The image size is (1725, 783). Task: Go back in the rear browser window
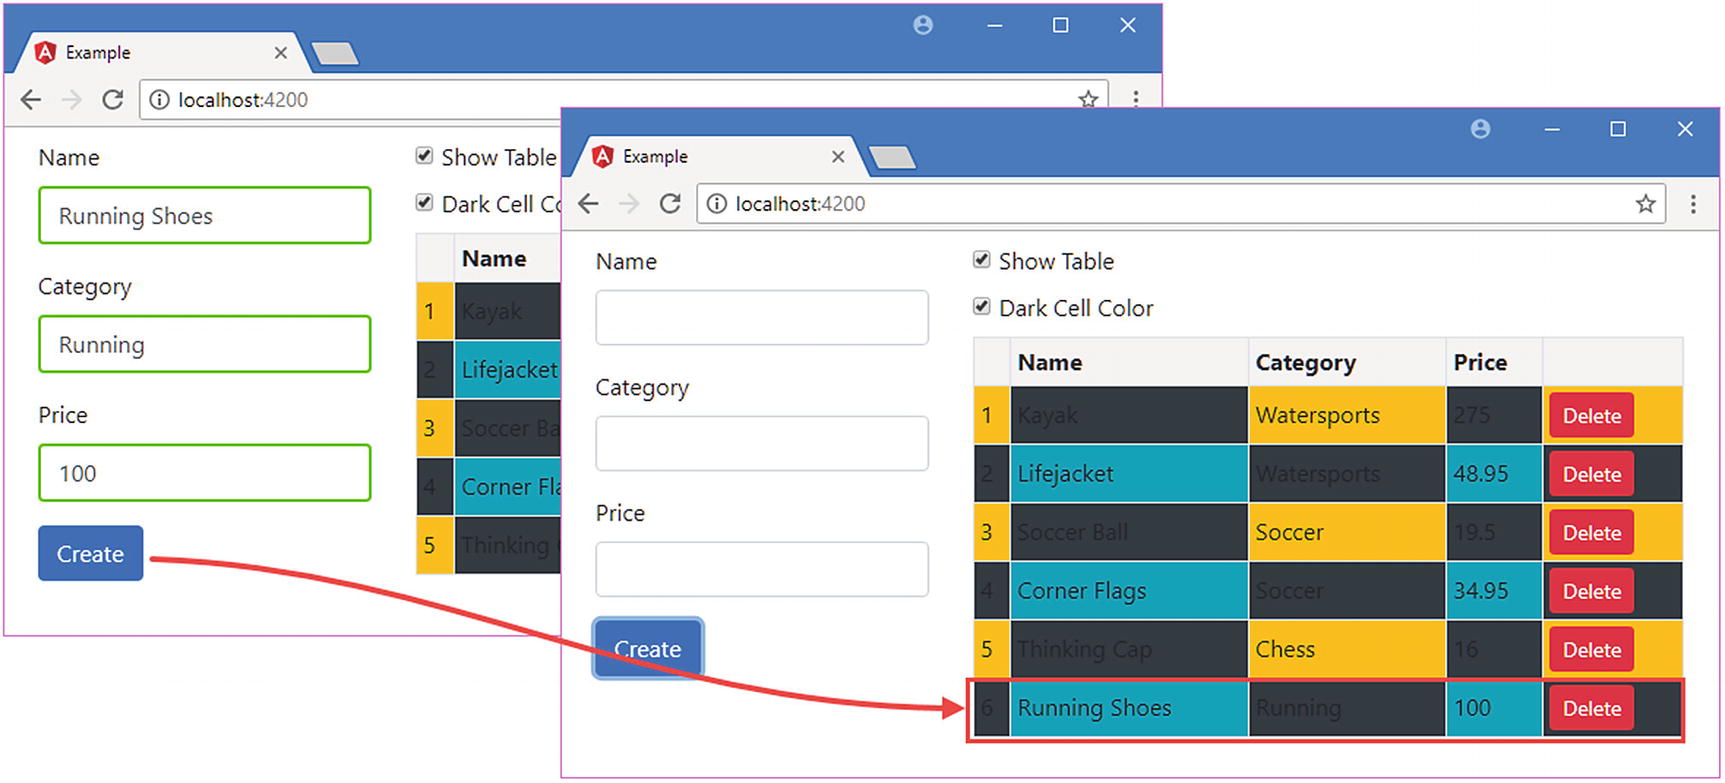click(31, 100)
